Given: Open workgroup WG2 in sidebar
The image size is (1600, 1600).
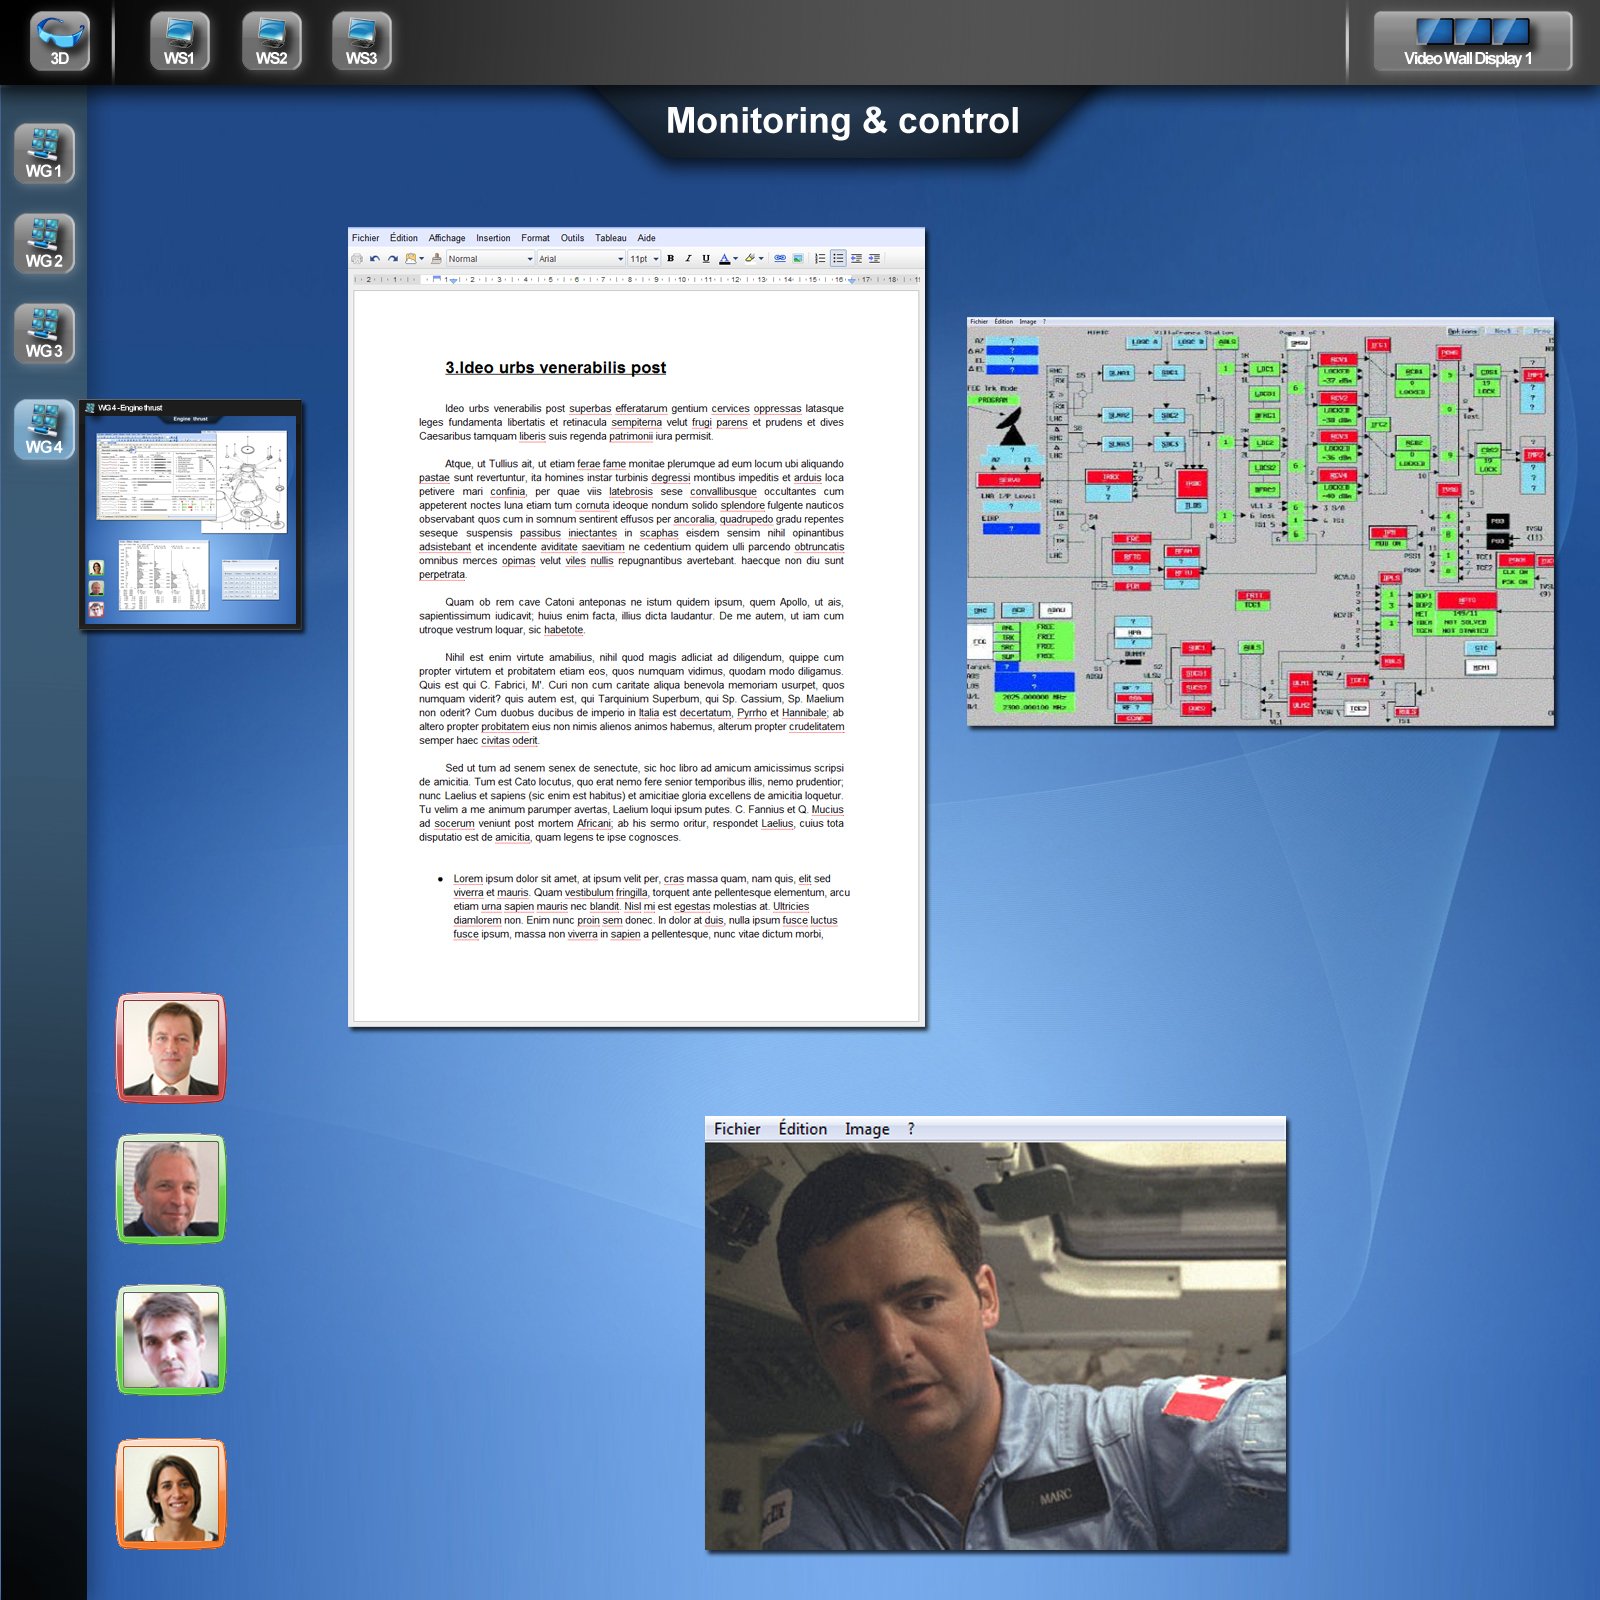Looking at the screenshot, I should (x=44, y=243).
